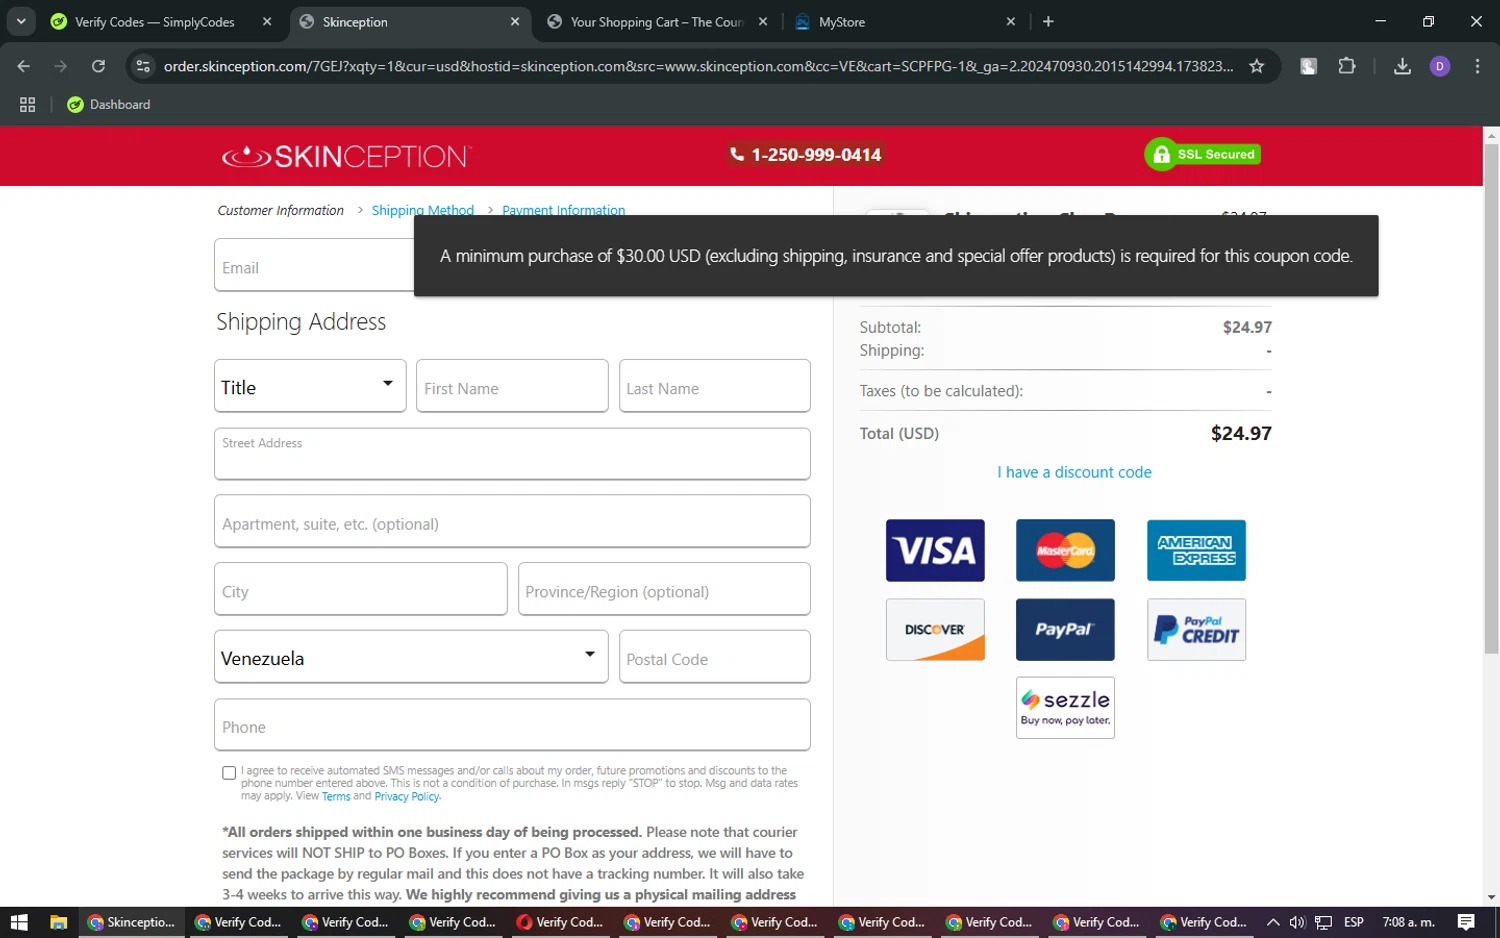1500x938 pixels.
Task: Switch to MyStore tab
Action: [x=905, y=22]
